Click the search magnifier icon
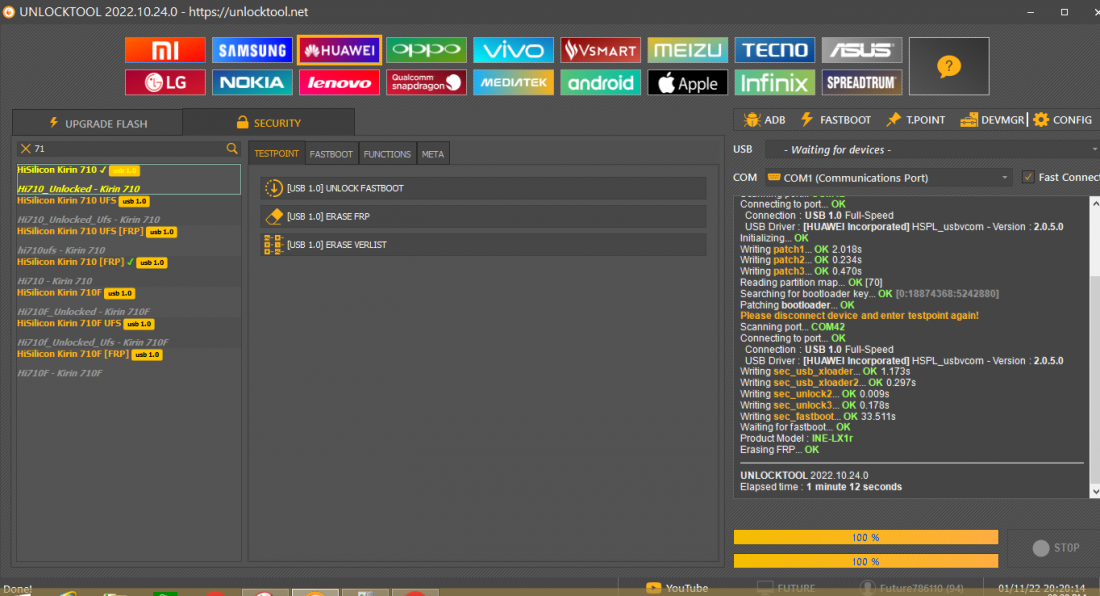This screenshot has height=596, width=1100. coord(232,149)
